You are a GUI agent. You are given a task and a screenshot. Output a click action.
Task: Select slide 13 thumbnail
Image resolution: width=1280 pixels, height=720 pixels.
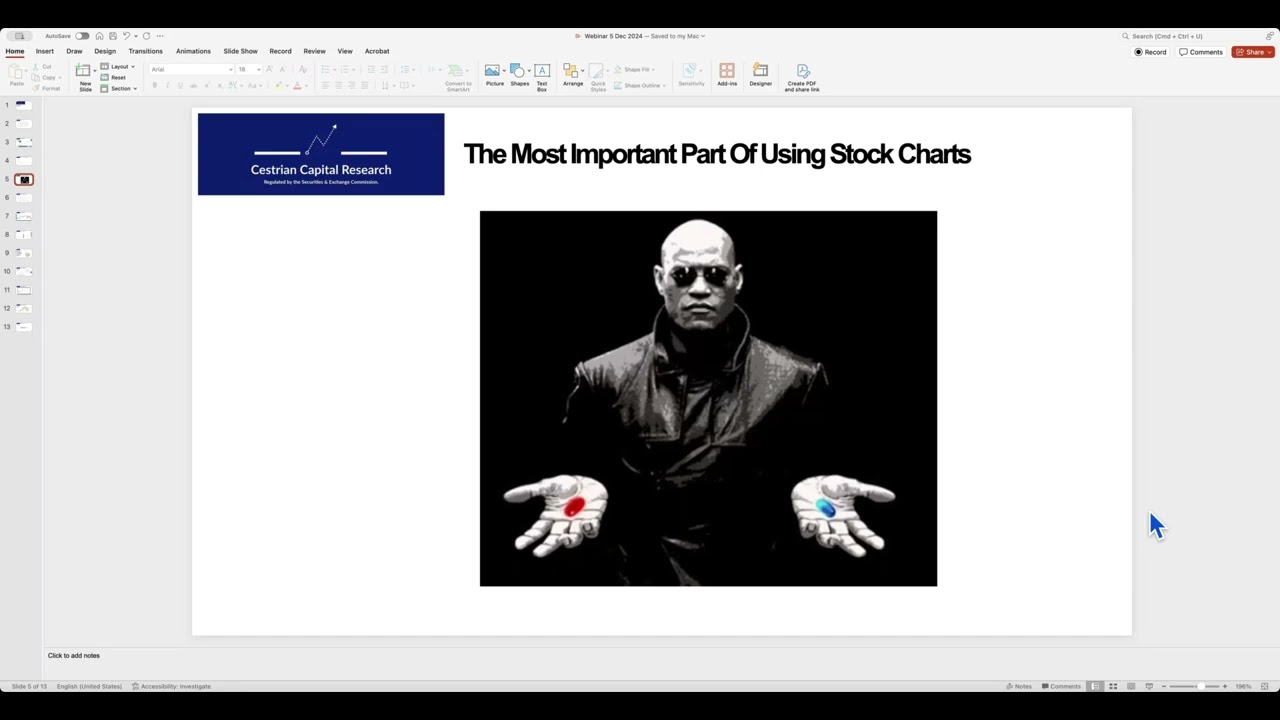24,327
